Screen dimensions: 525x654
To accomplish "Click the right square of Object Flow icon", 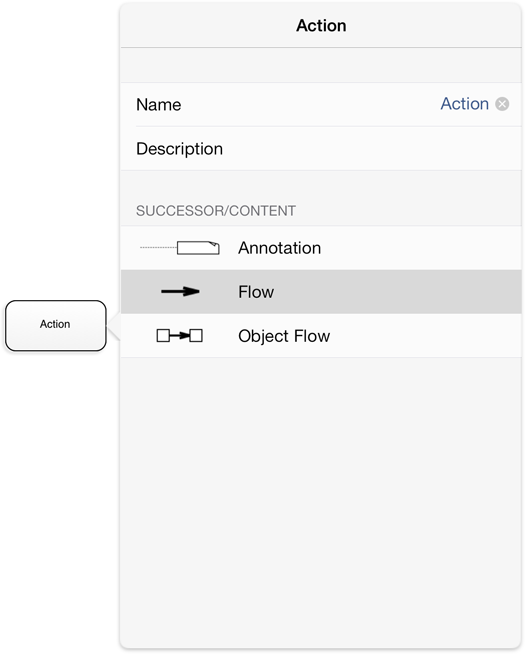I will pos(196,335).
